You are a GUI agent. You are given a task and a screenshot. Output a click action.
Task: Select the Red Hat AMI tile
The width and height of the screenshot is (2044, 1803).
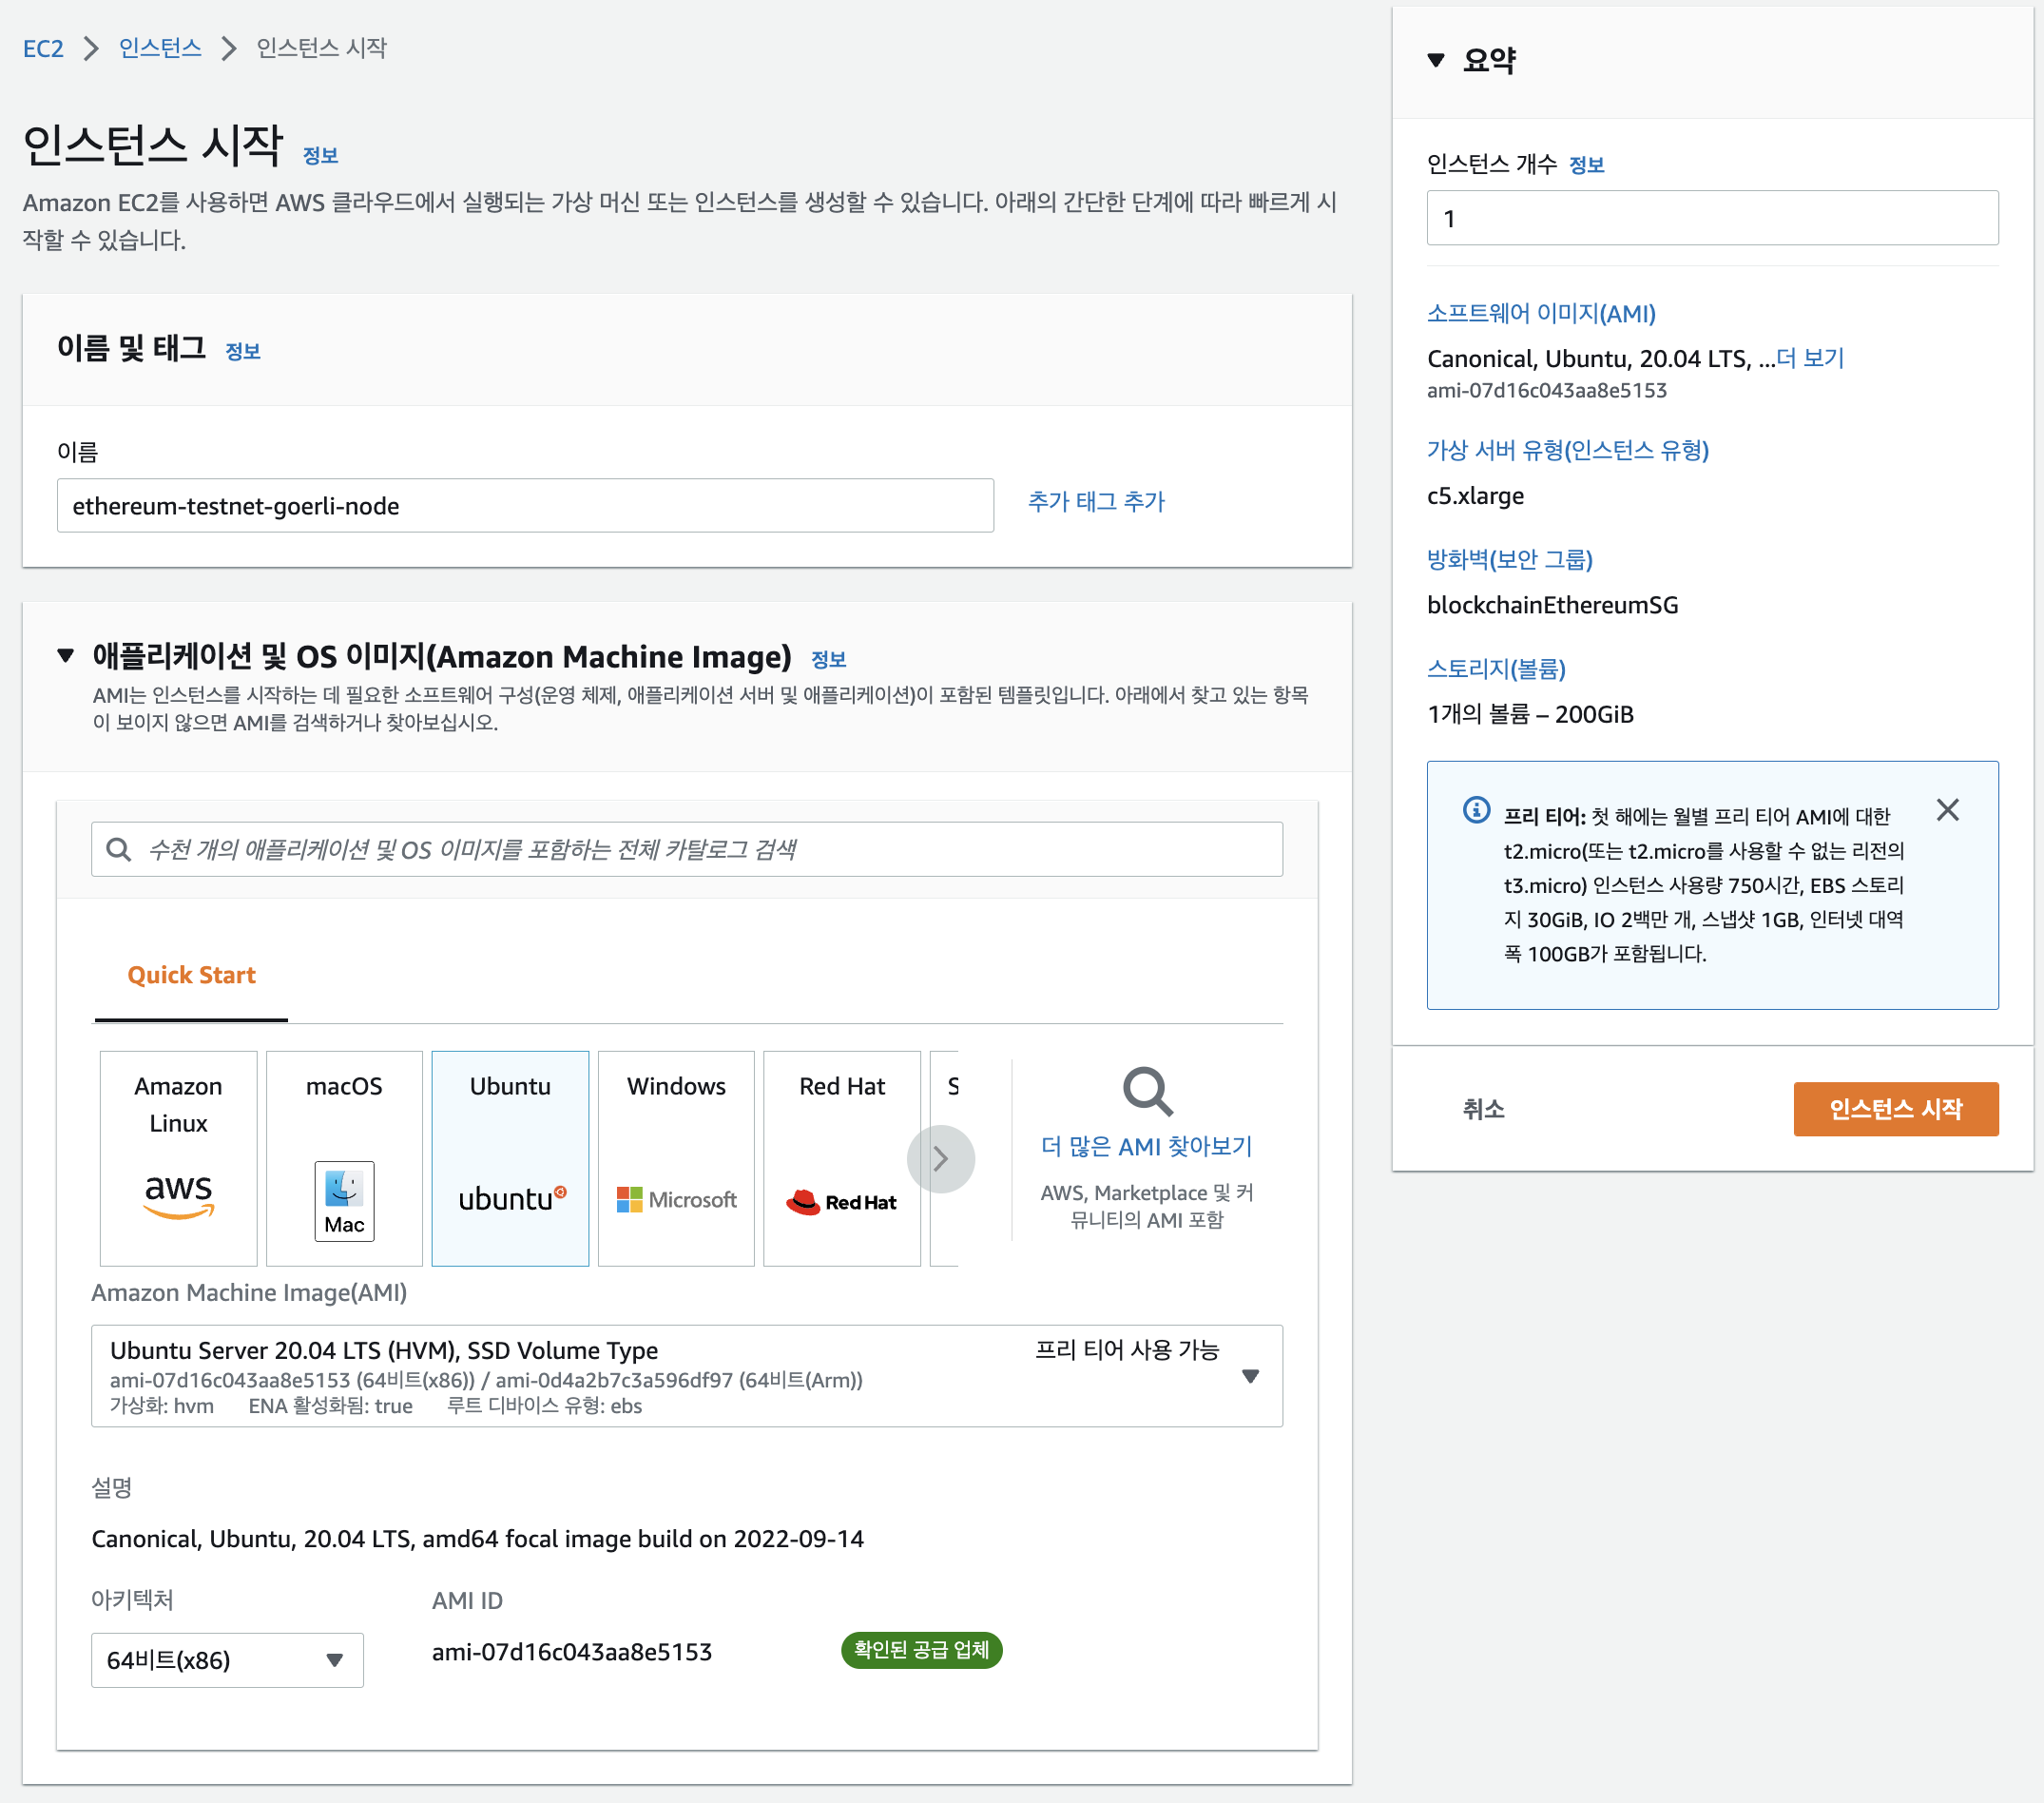point(841,1157)
